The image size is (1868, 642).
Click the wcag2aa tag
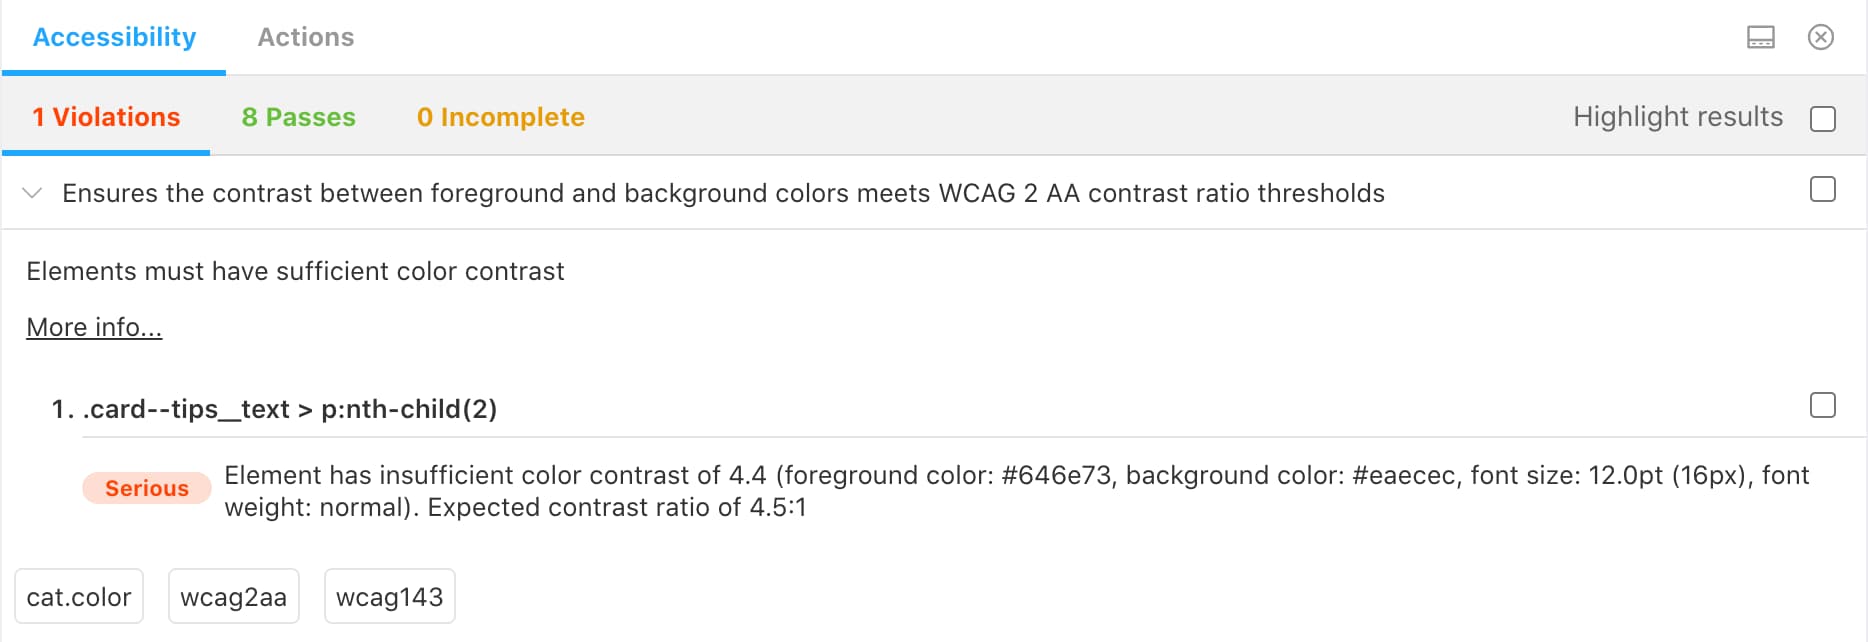click(x=233, y=597)
